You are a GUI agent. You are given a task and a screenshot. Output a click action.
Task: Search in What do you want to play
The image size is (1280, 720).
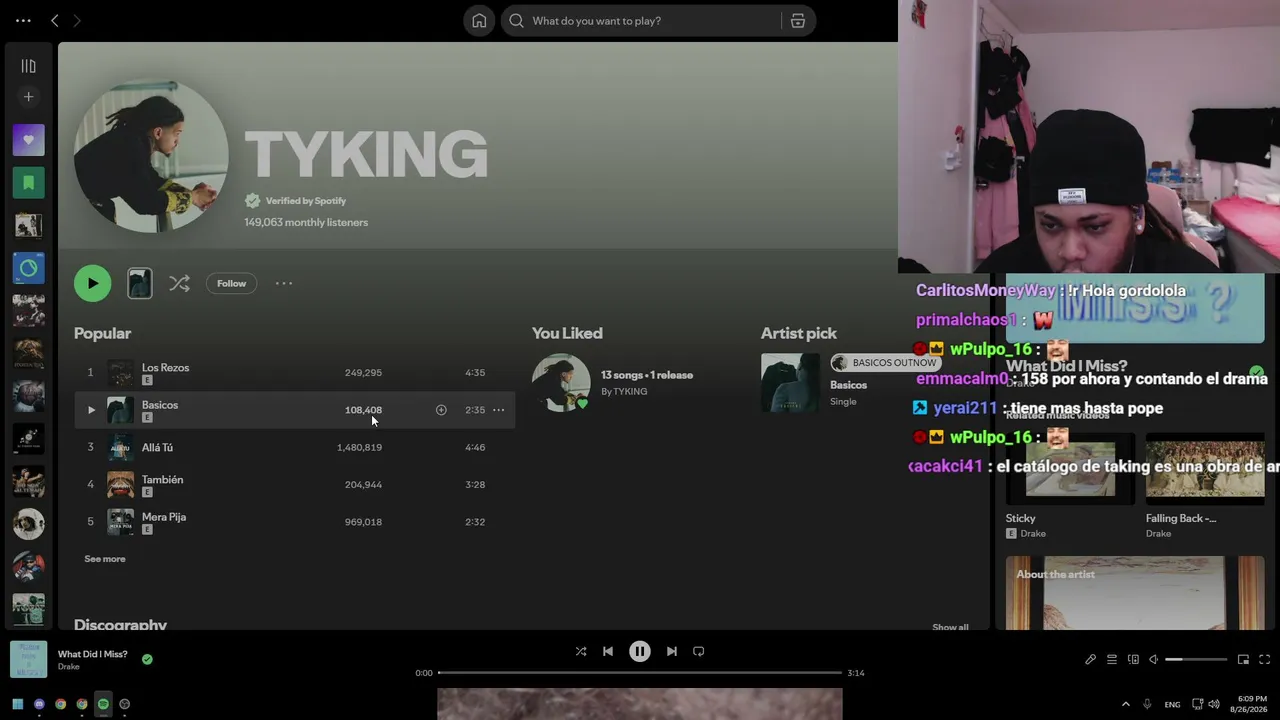click(641, 21)
